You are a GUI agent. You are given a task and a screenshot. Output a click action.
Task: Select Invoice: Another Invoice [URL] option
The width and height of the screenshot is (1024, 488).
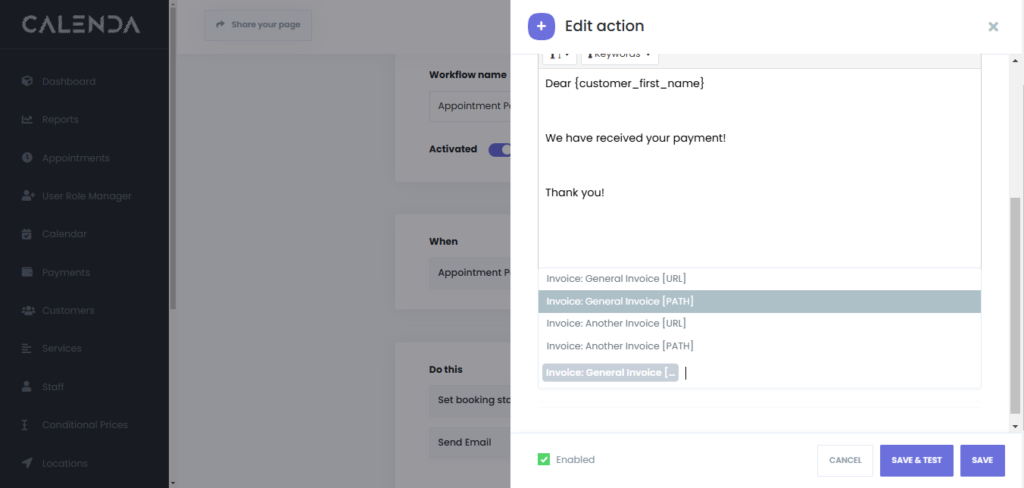point(614,323)
